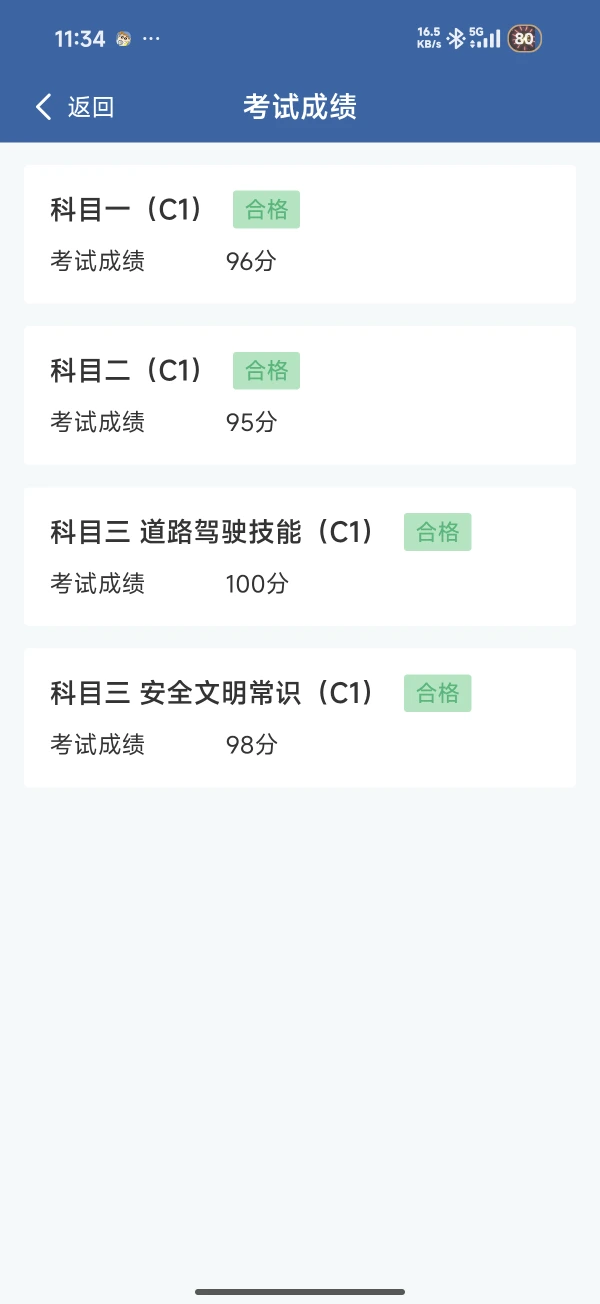600x1304 pixels.
Task: Tap the small avatar notification icon
Action: [x=124, y=39]
